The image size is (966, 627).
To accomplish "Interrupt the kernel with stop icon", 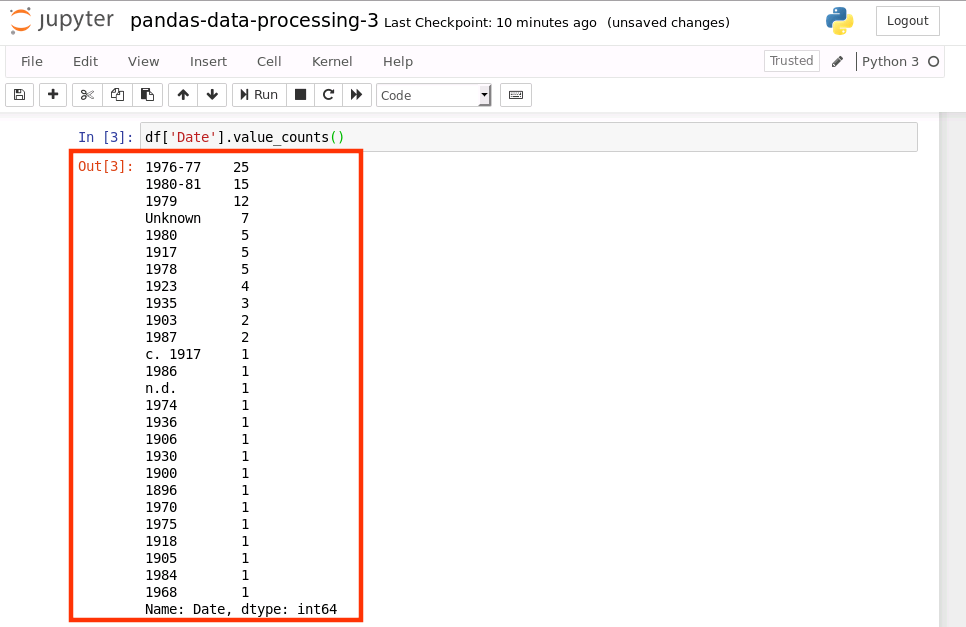I will tap(301, 95).
